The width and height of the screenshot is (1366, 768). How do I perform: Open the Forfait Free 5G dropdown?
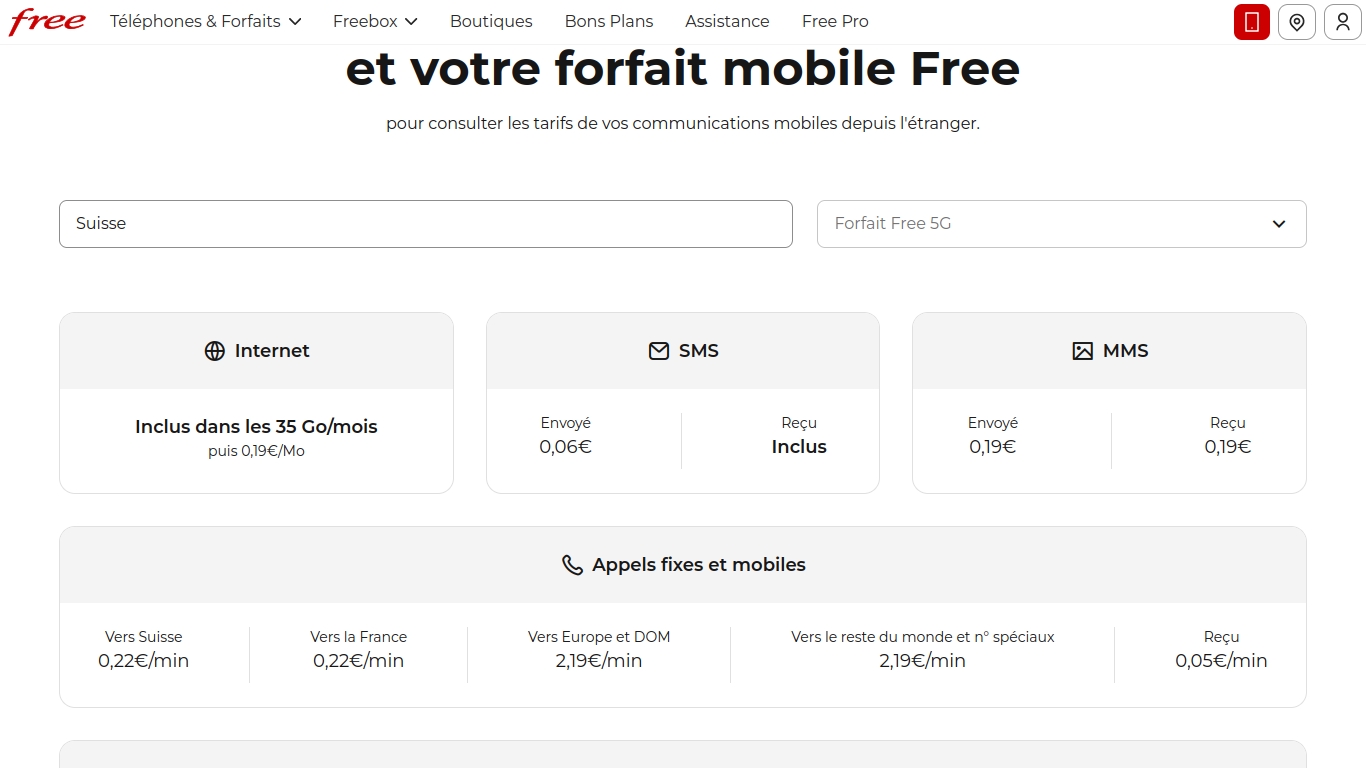click(x=1061, y=224)
